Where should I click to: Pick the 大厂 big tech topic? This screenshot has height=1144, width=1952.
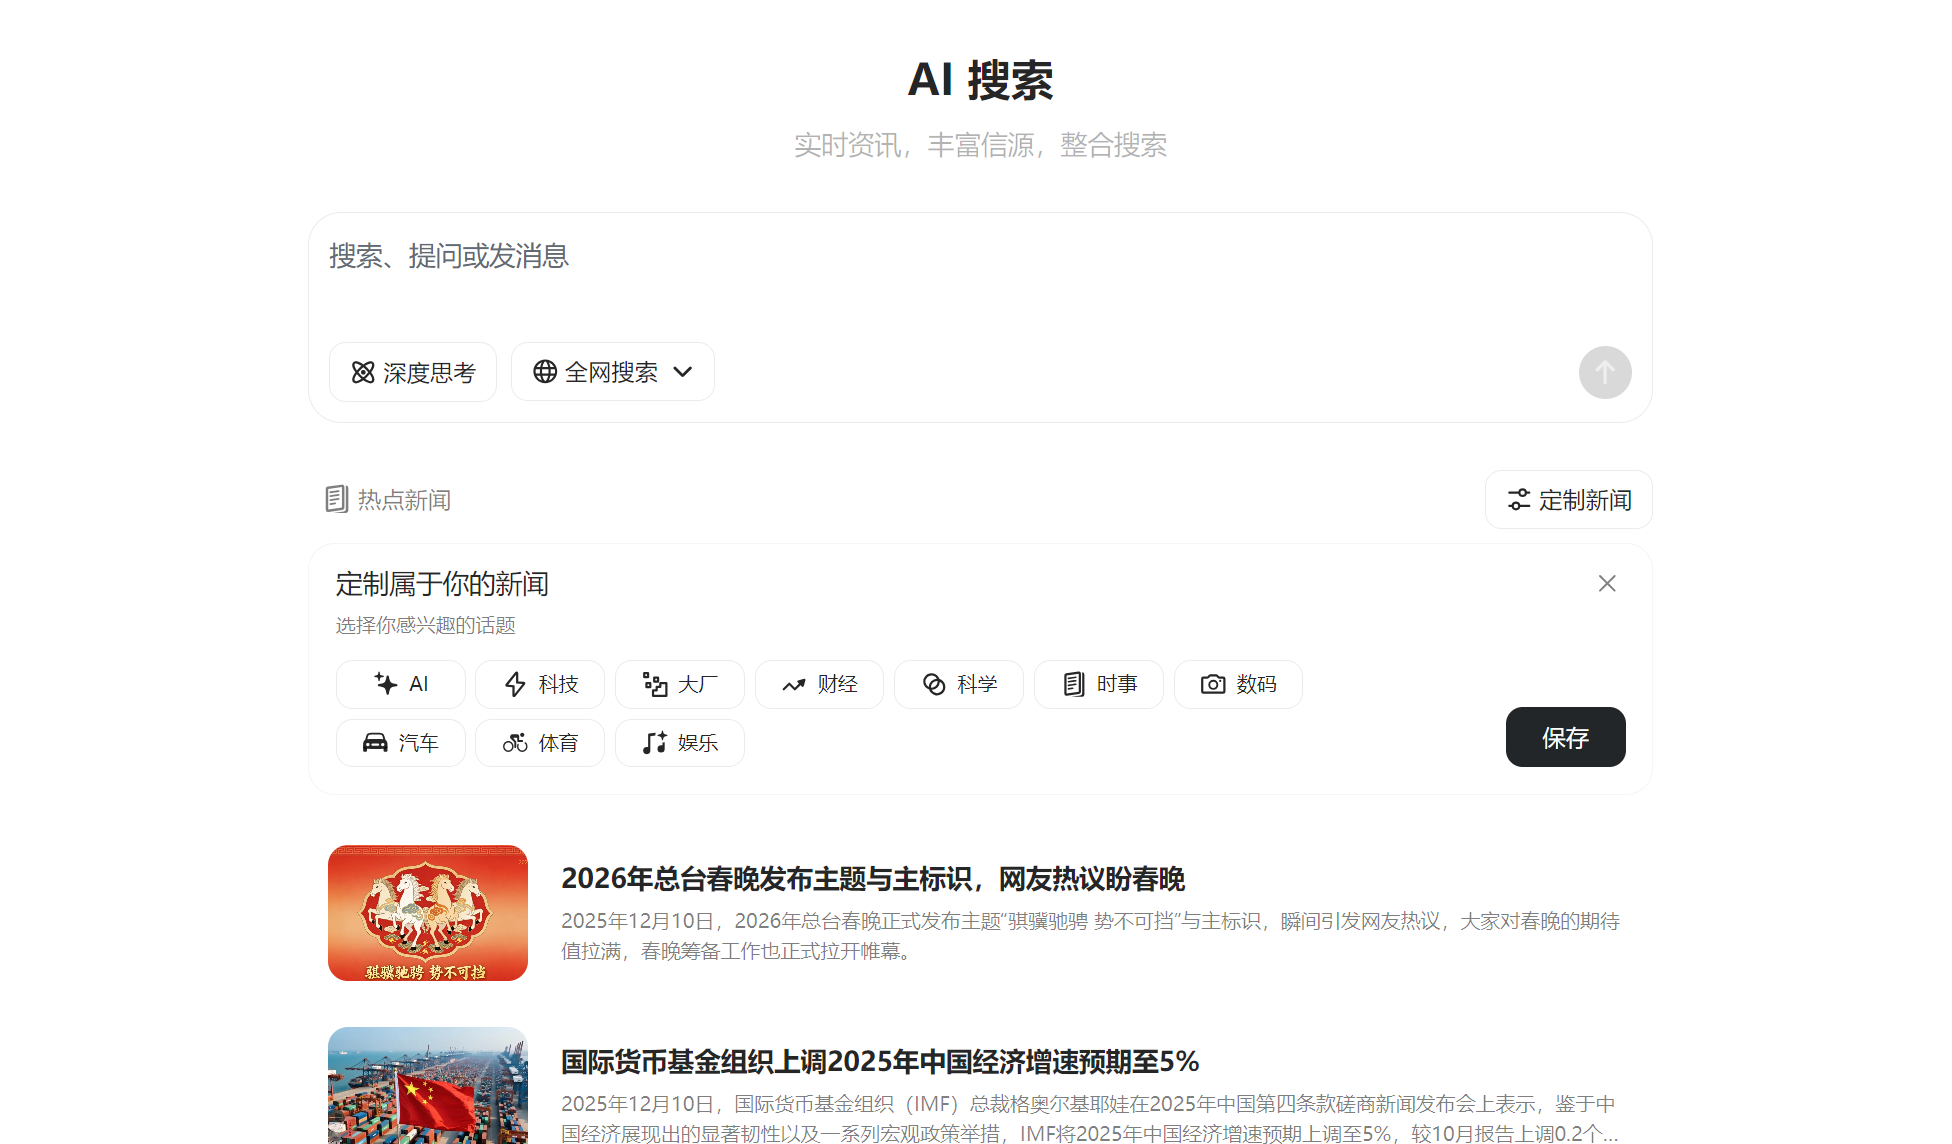680,684
